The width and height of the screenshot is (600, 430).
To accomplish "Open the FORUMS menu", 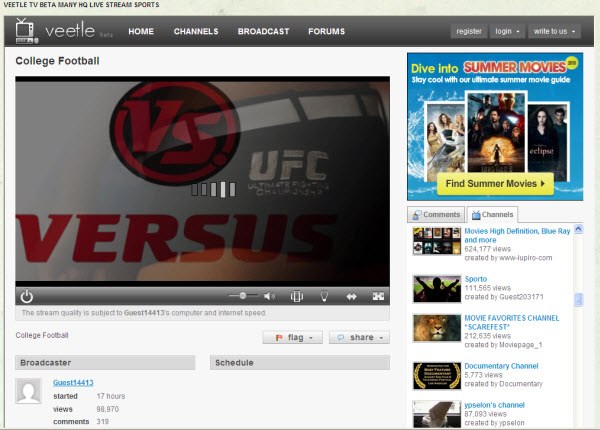I will click(x=326, y=31).
